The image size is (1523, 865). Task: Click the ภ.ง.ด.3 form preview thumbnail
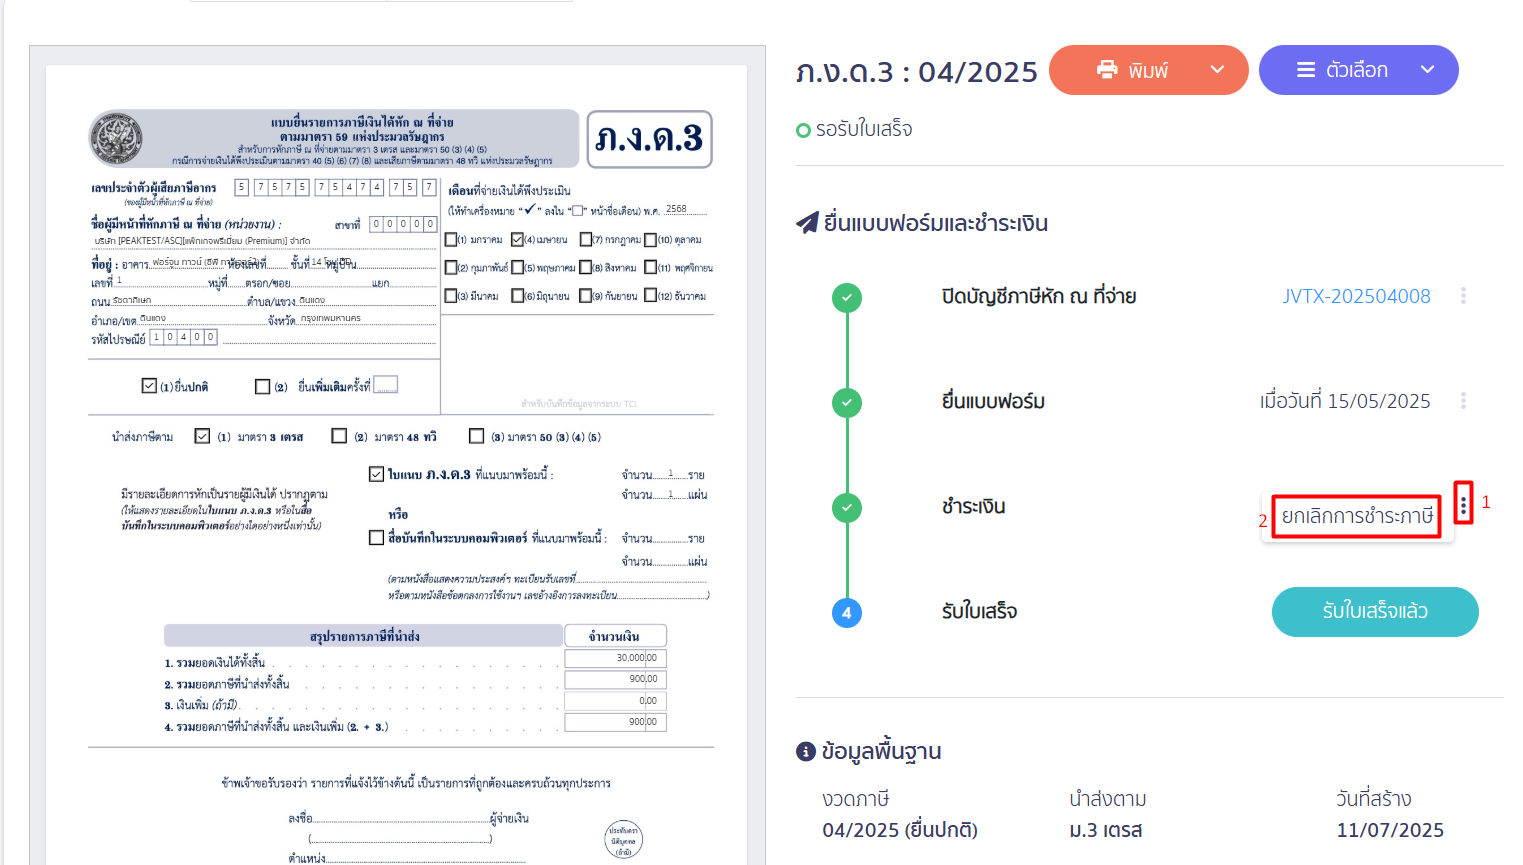pos(397,465)
